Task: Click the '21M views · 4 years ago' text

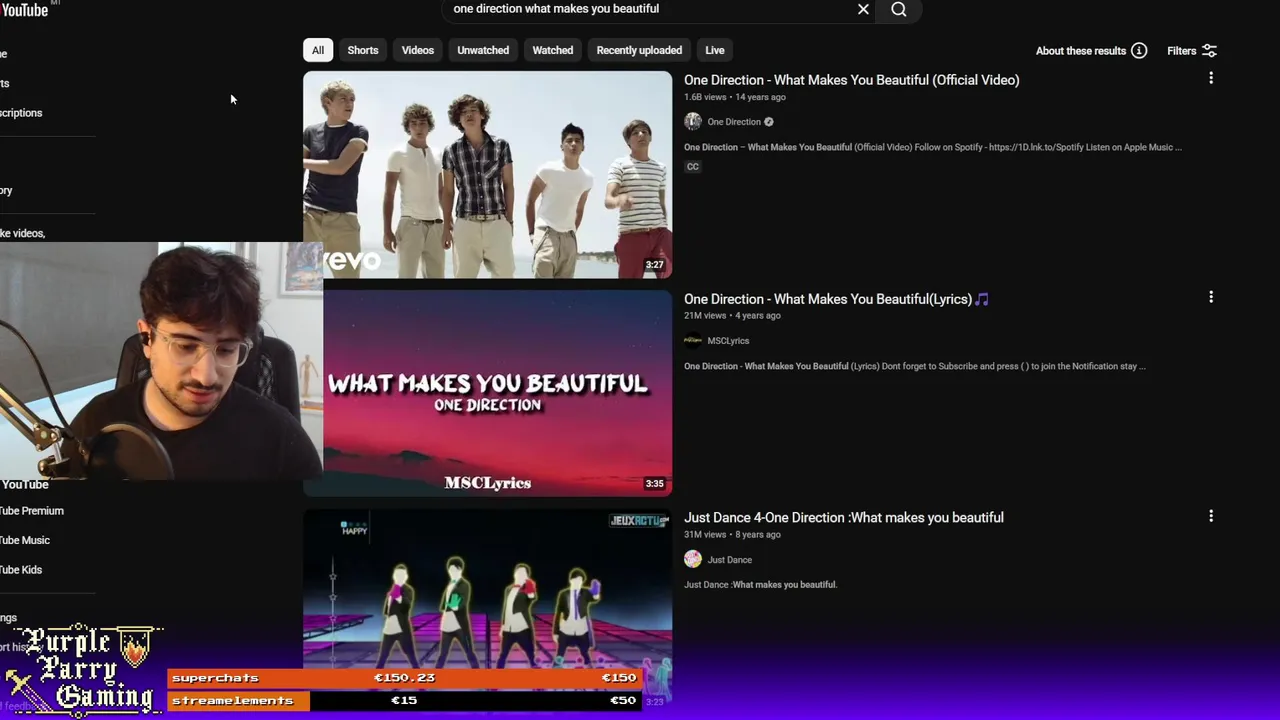Action: click(x=732, y=316)
